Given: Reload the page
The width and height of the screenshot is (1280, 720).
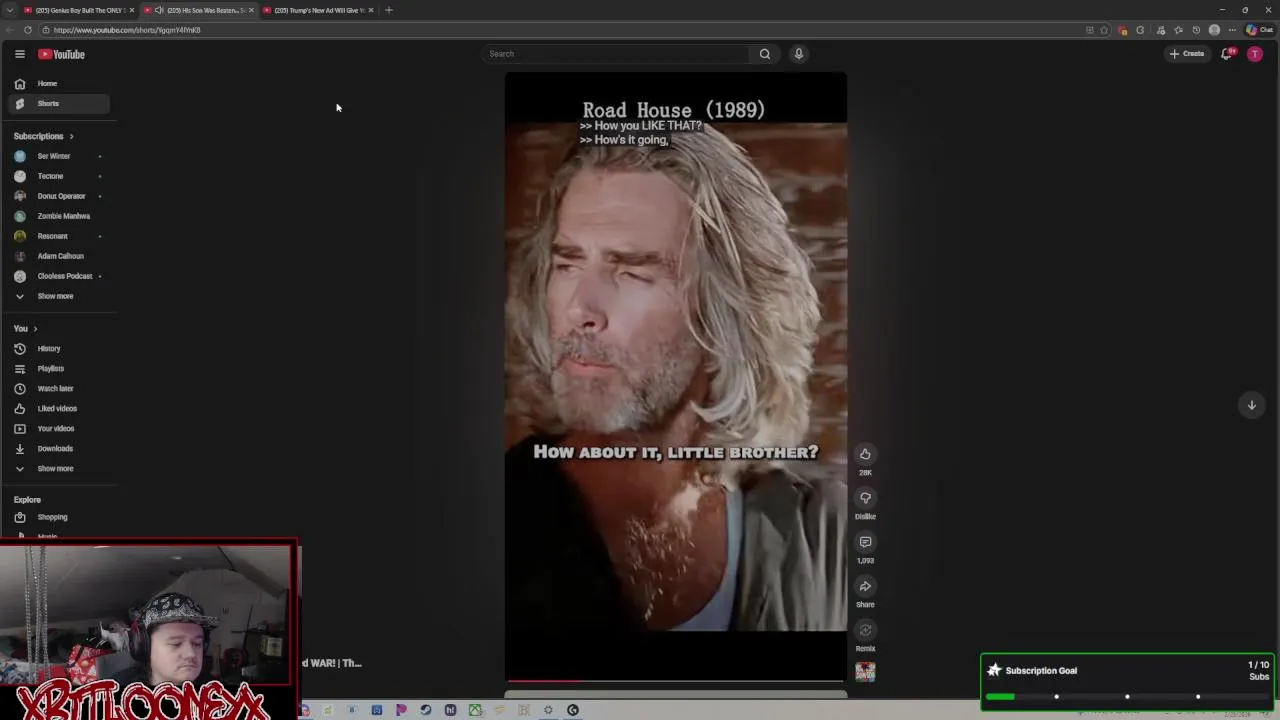Looking at the screenshot, I should tap(28, 30).
